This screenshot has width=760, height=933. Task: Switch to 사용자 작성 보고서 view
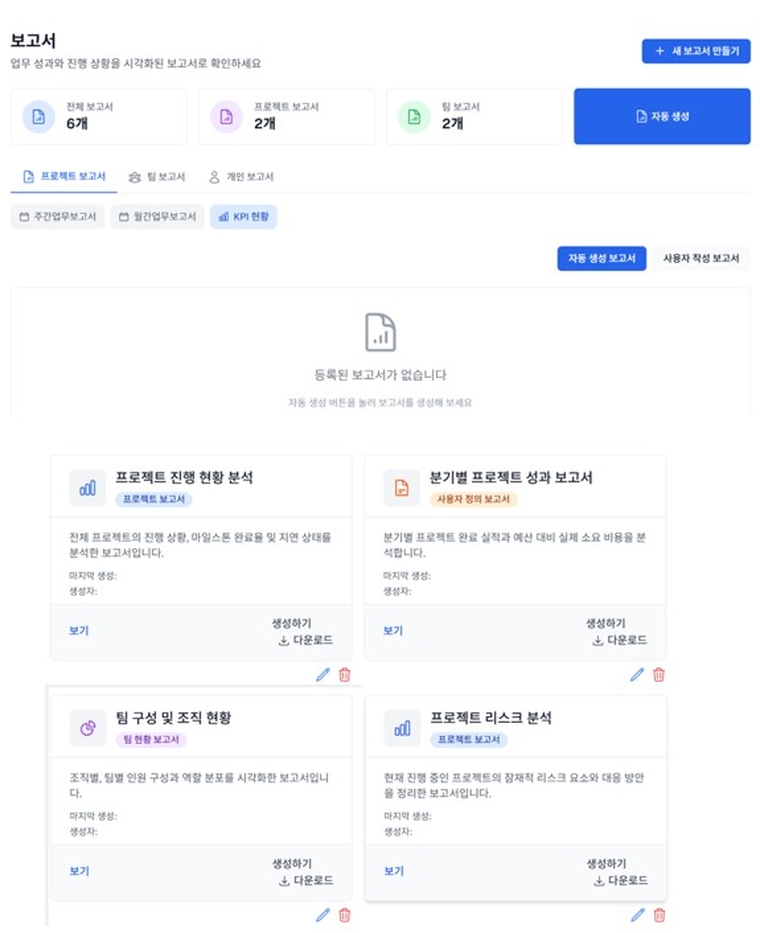700,258
